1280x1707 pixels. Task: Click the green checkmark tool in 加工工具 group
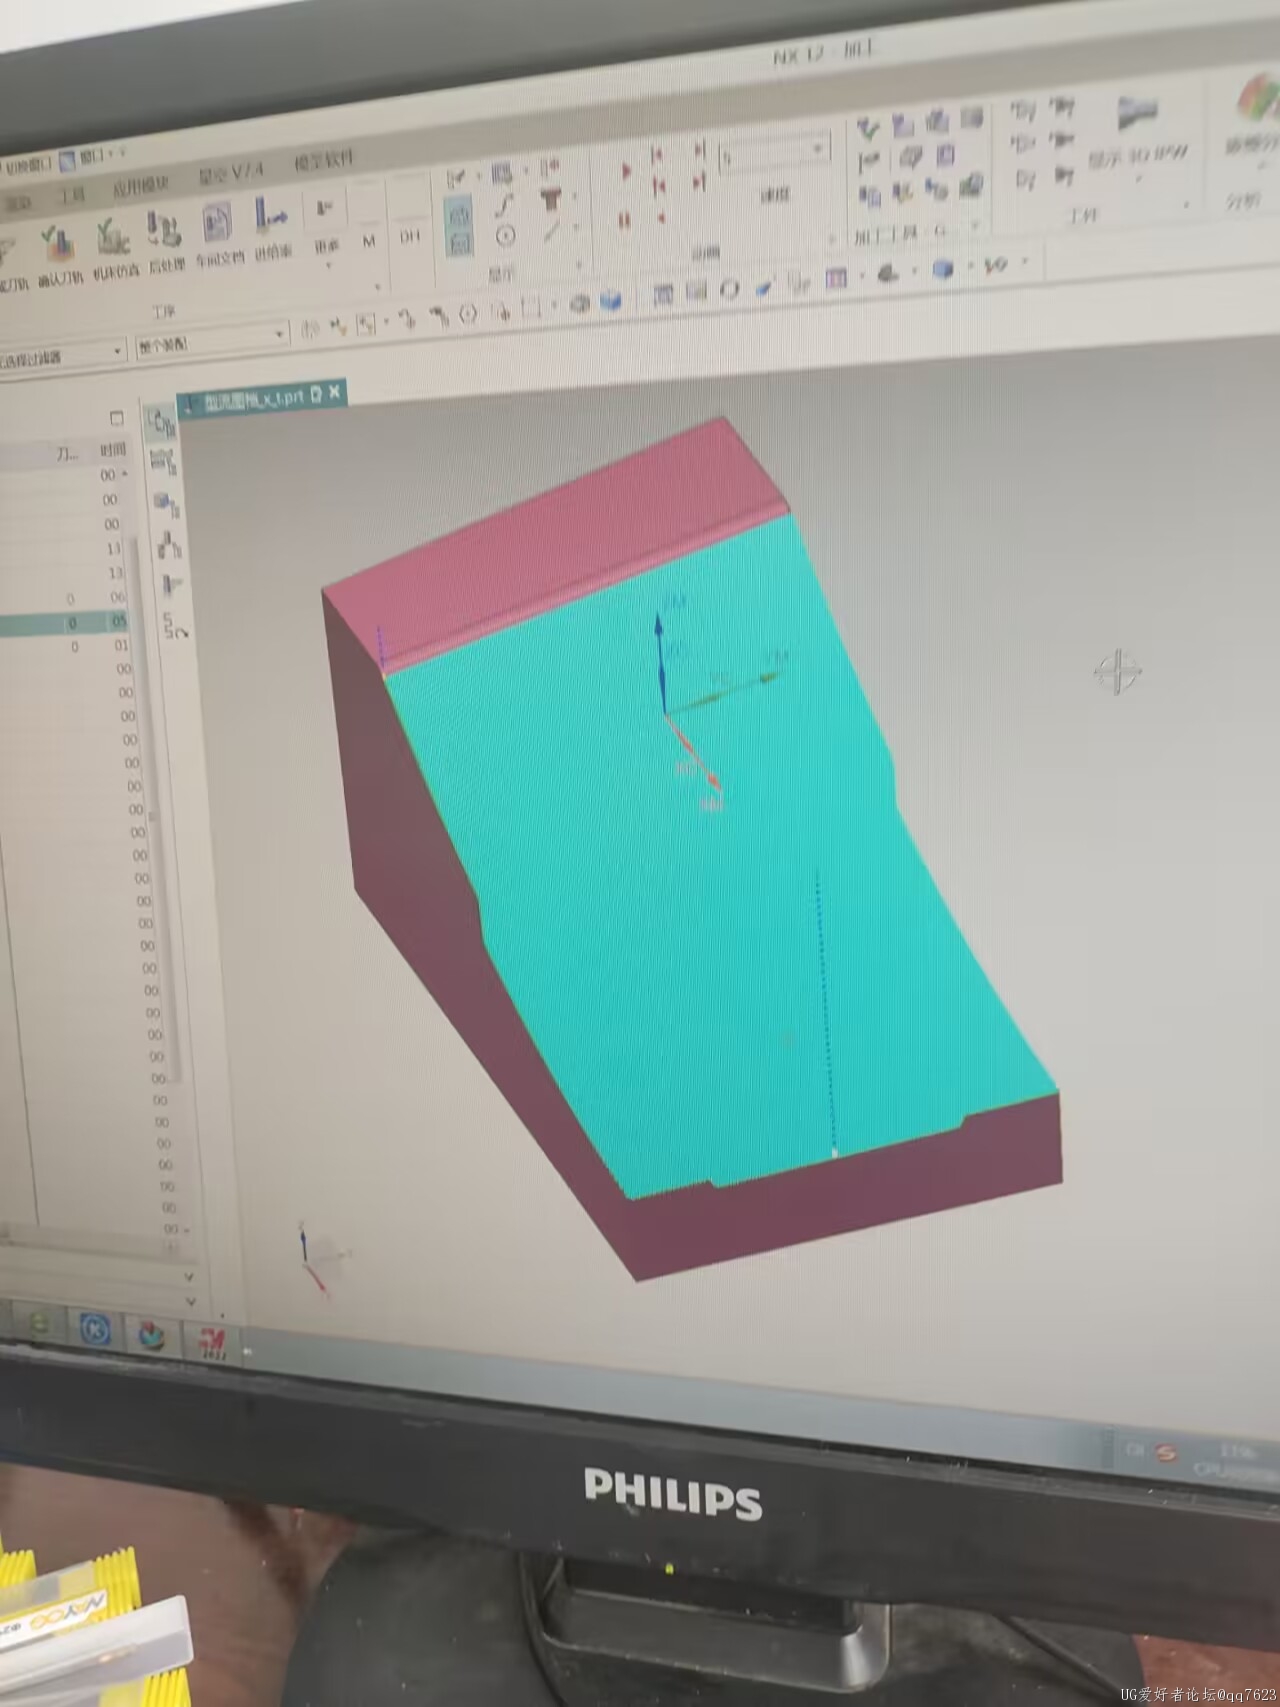coord(868,128)
